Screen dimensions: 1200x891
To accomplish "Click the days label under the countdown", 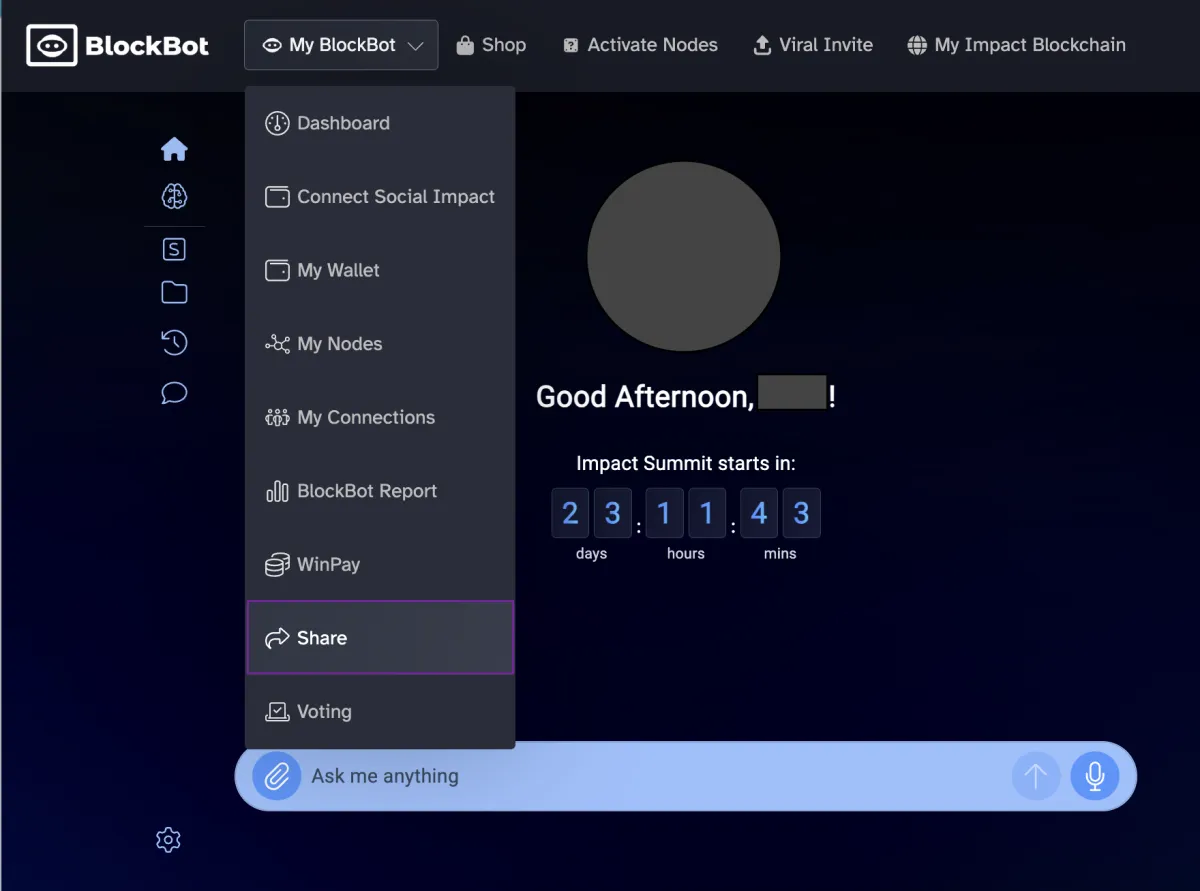I will point(592,553).
